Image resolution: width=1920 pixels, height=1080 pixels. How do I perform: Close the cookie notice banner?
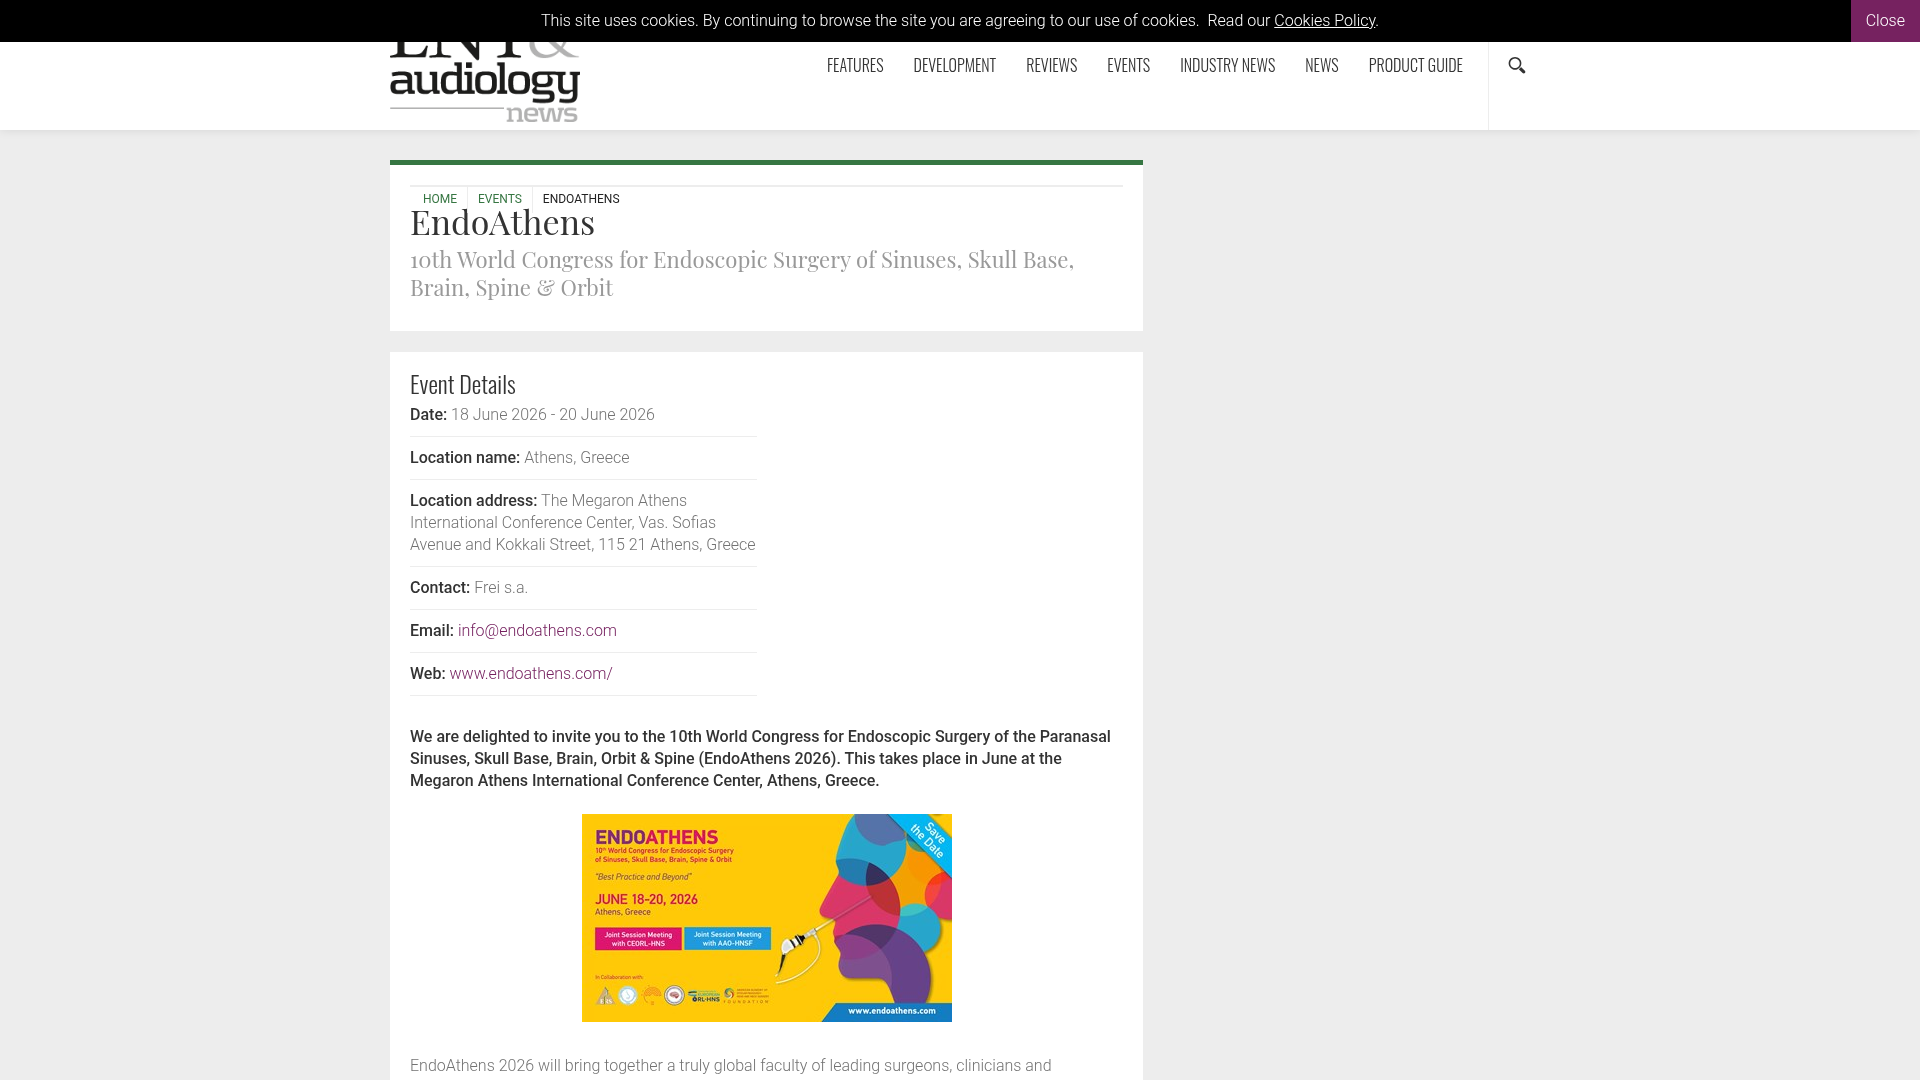point(1885,21)
